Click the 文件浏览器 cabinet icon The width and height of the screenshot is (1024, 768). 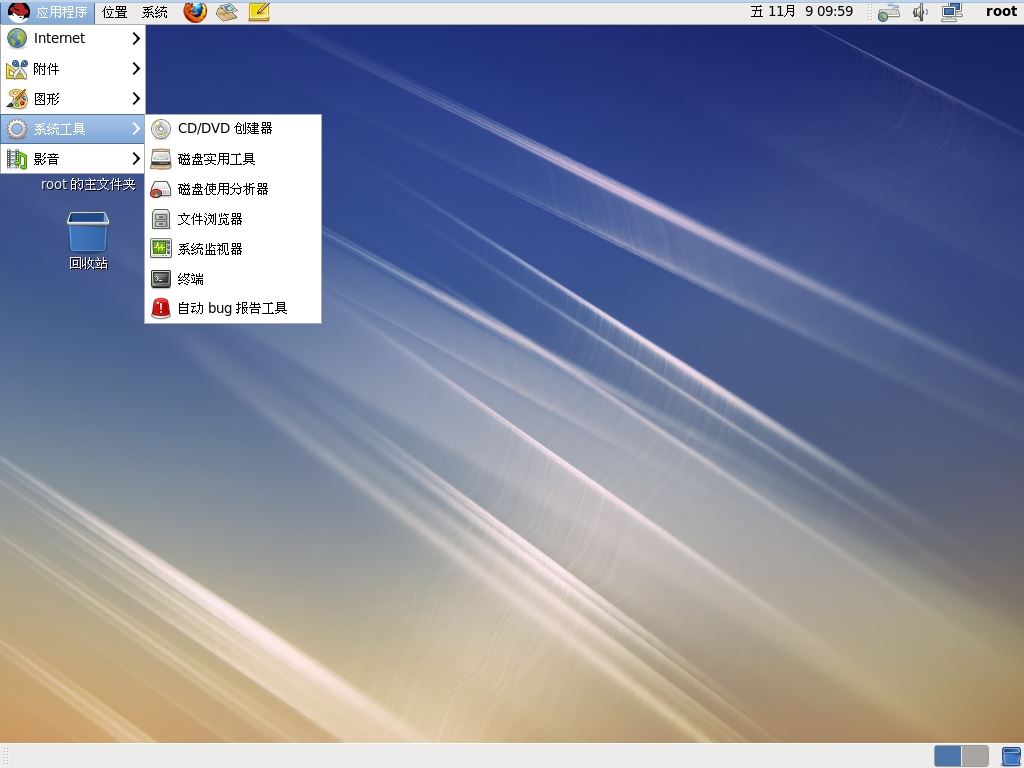pos(161,219)
